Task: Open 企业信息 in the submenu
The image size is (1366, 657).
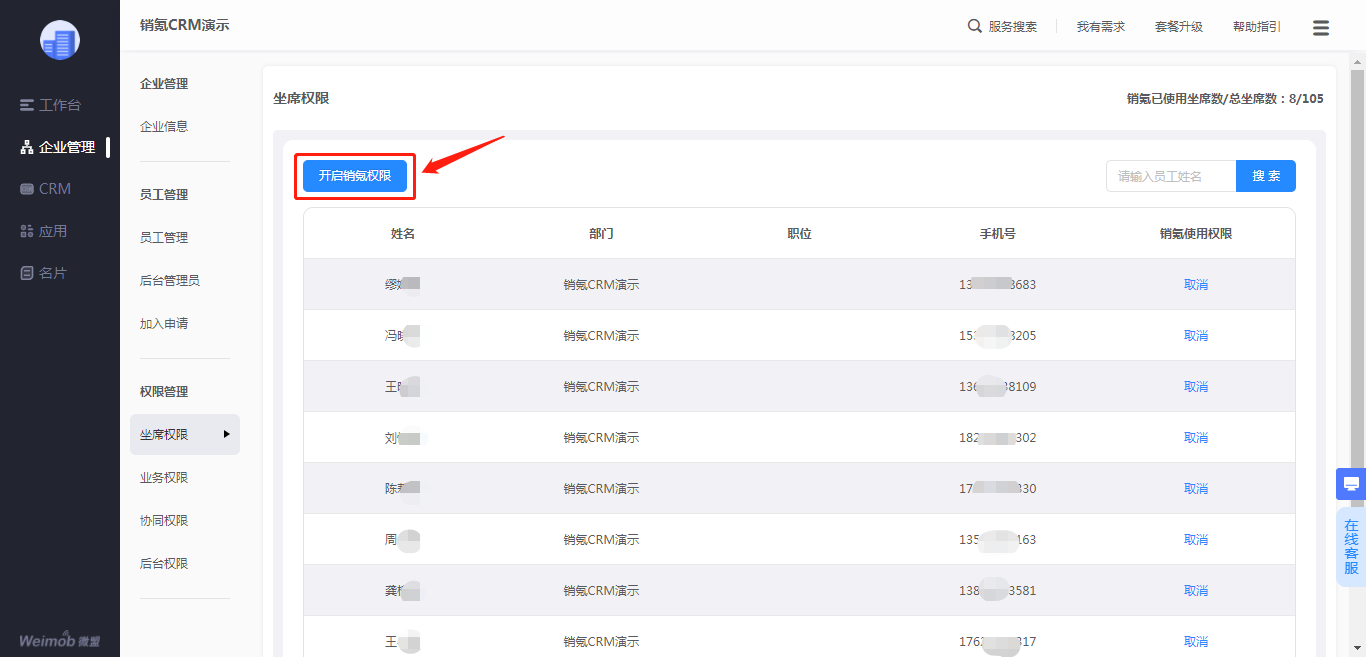Action: (x=164, y=127)
